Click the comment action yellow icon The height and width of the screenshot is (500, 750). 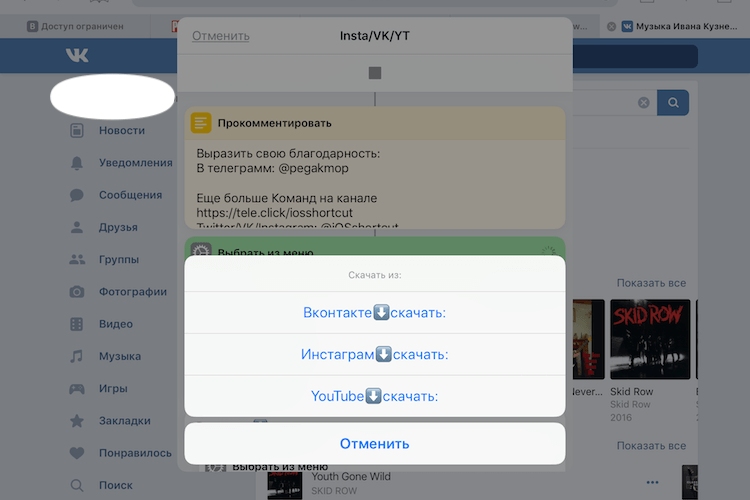coord(201,123)
